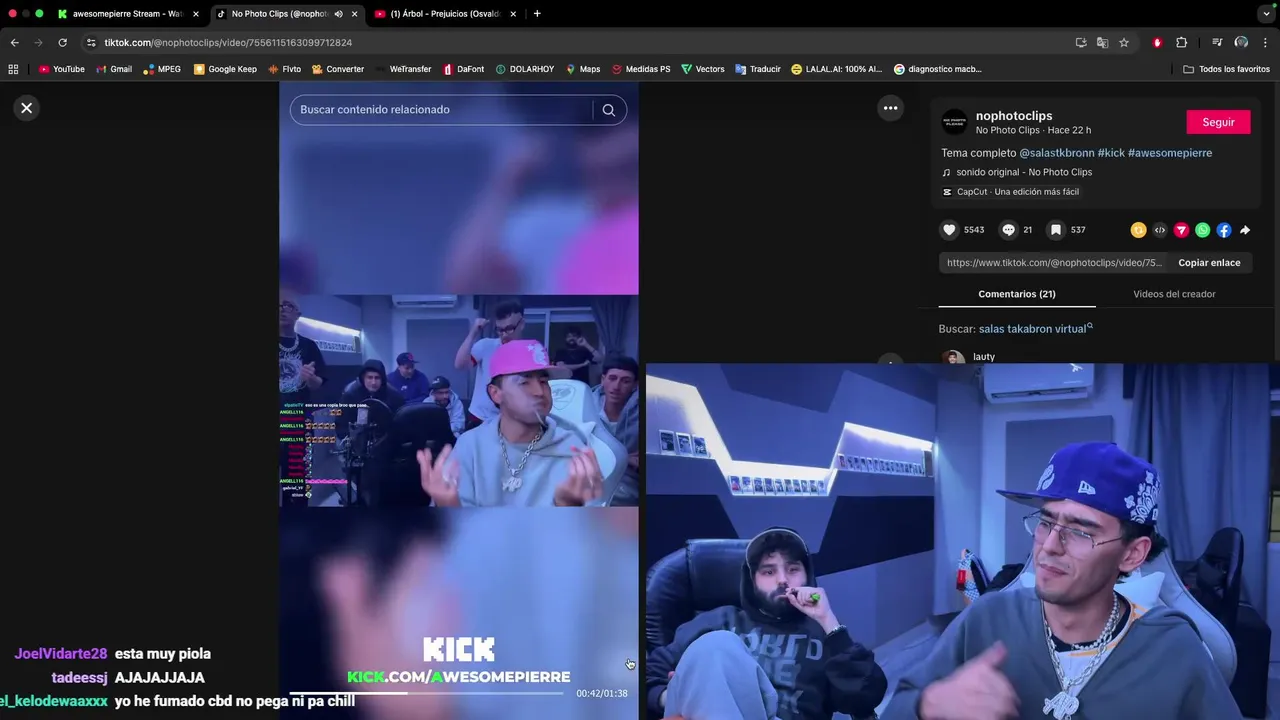The width and height of the screenshot is (1280, 720).
Task: Follow nophotoclips with Seguir button
Action: pyautogui.click(x=1218, y=122)
